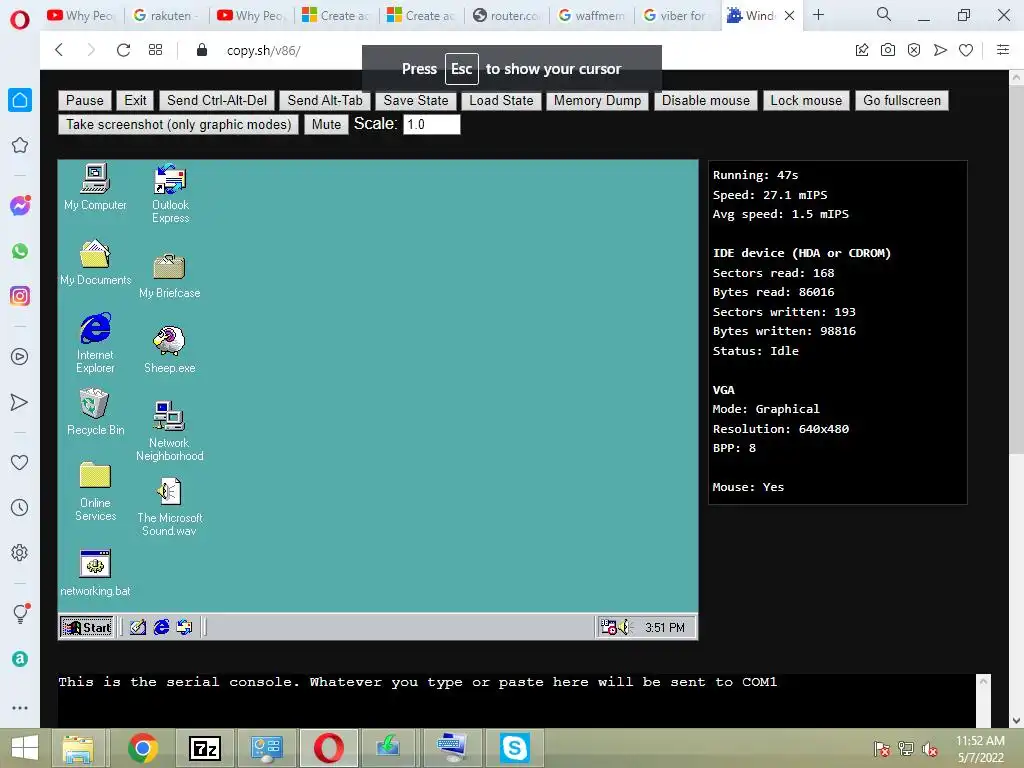Switch to first Why People YouTube tab
1024x768 pixels.
tap(80, 15)
